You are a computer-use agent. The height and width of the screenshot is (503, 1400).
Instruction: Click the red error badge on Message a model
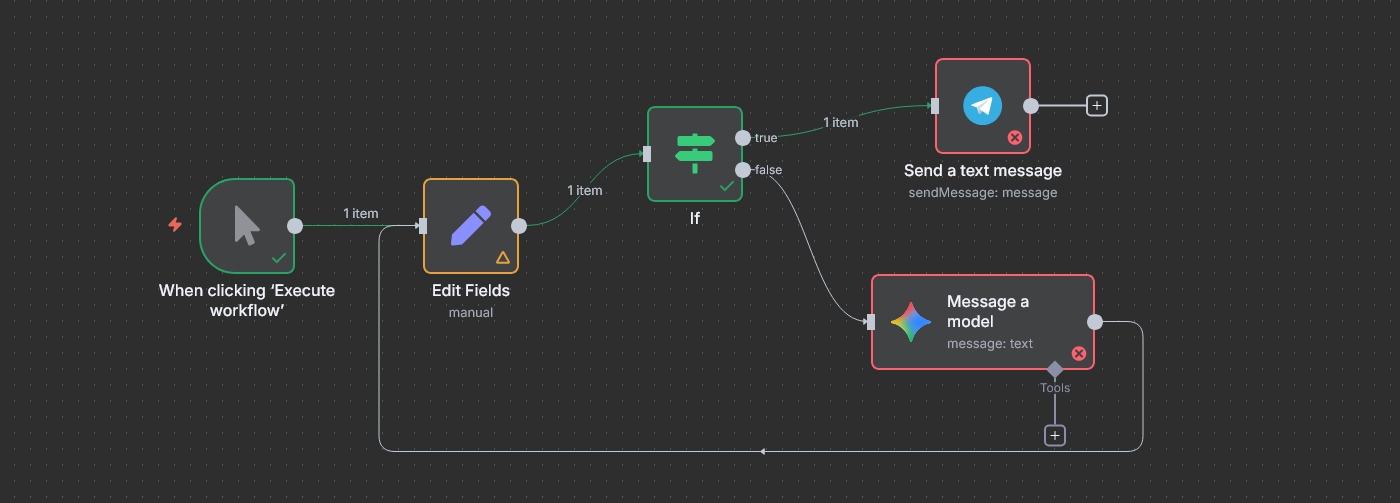click(1078, 353)
